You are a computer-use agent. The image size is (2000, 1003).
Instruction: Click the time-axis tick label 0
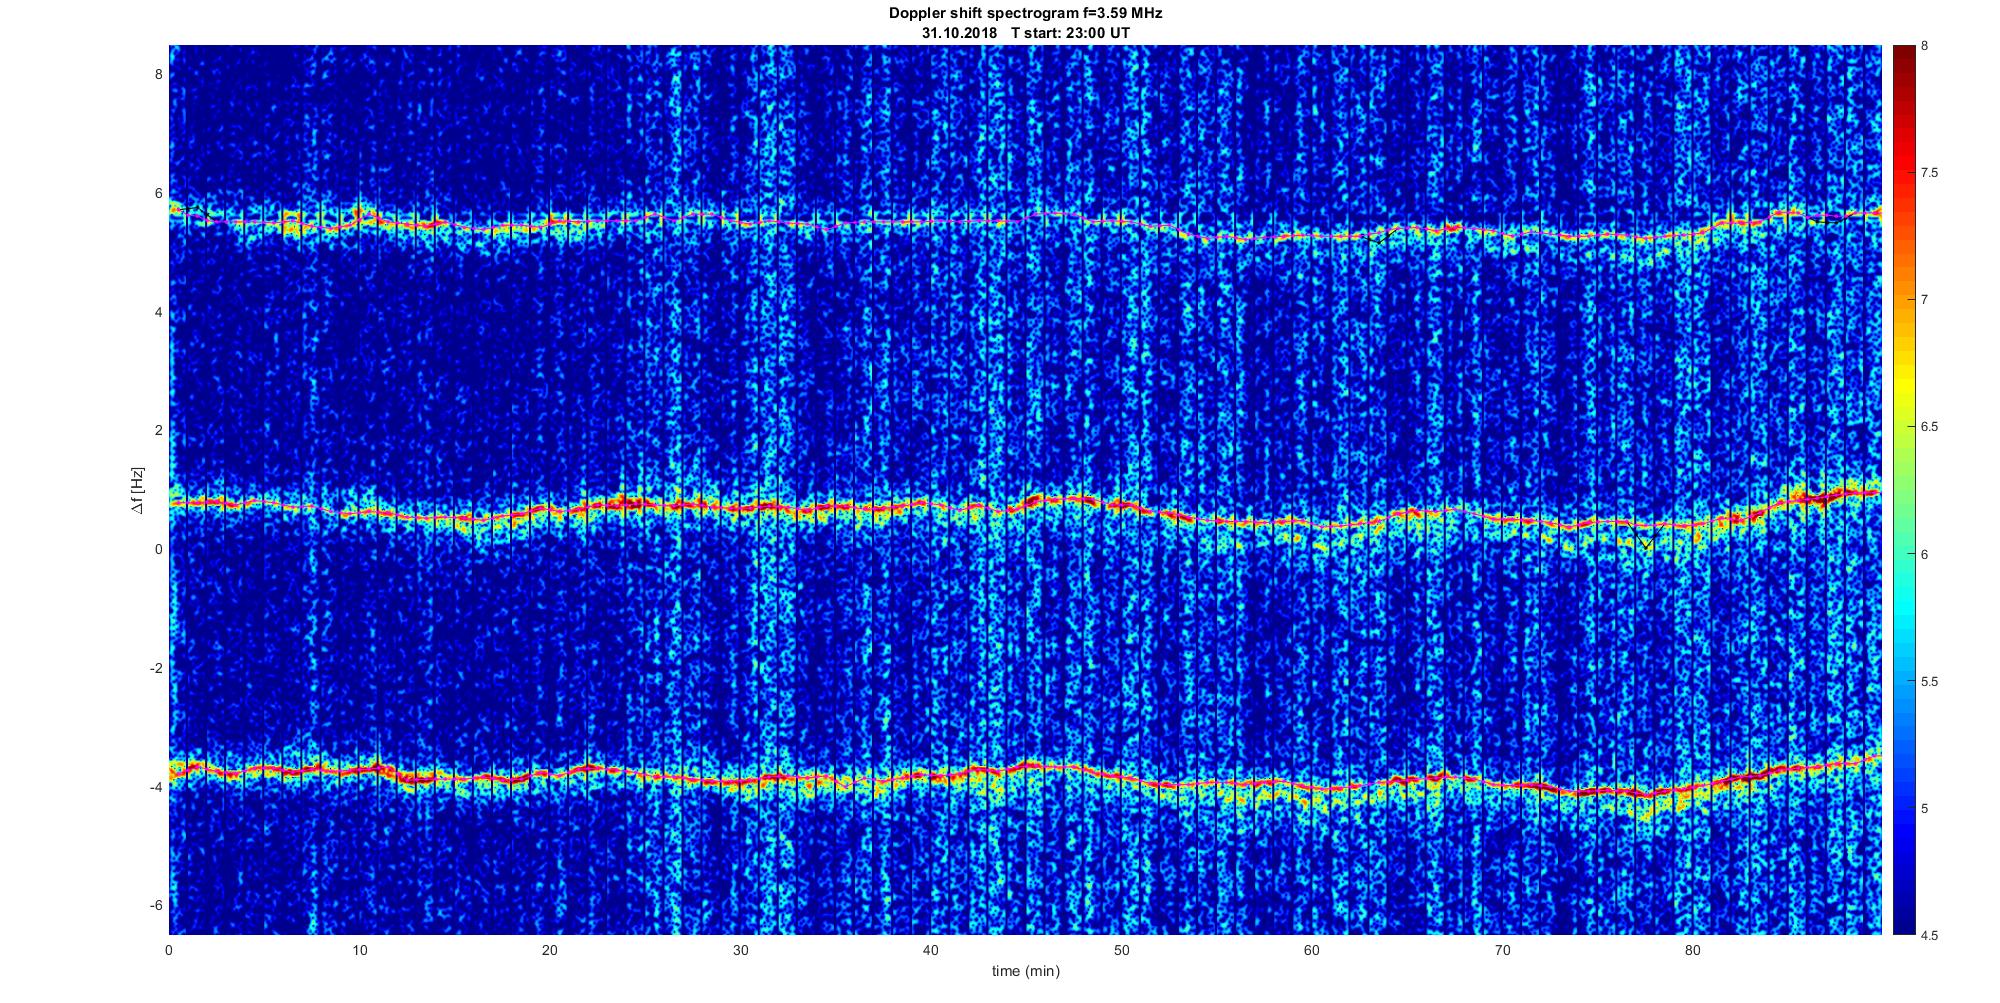(x=169, y=950)
